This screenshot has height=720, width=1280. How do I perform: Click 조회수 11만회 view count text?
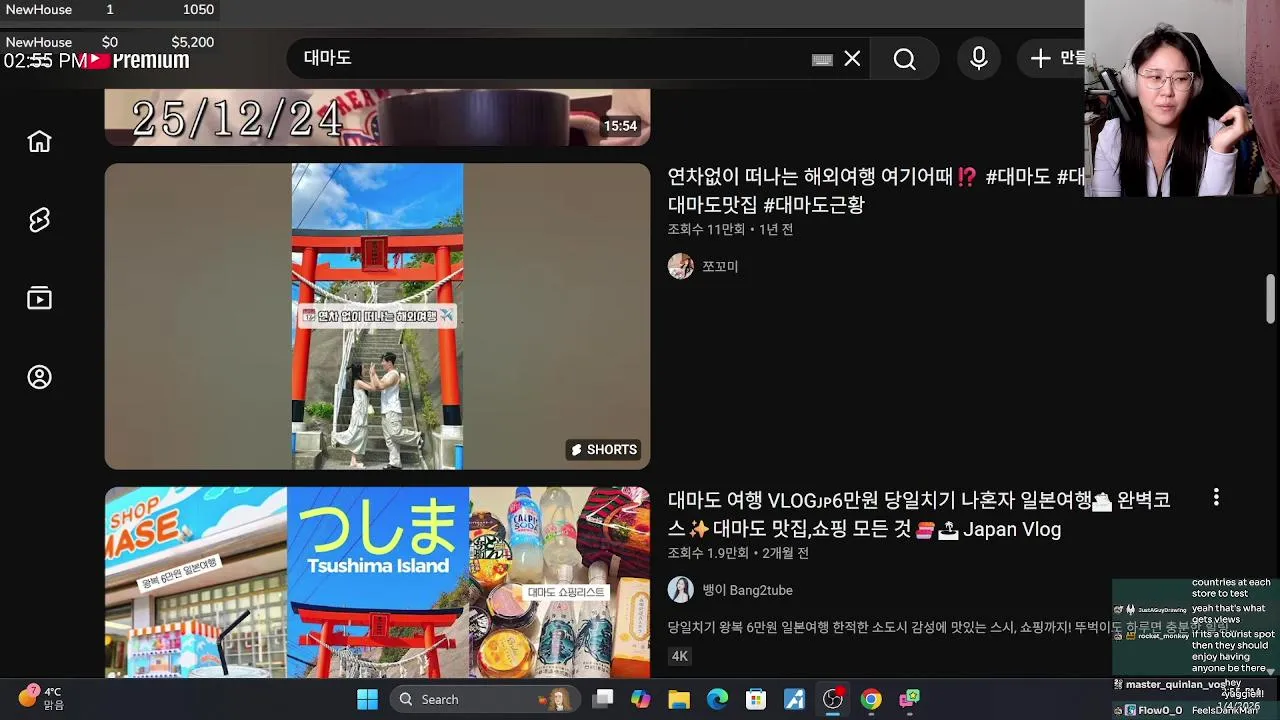(x=706, y=230)
